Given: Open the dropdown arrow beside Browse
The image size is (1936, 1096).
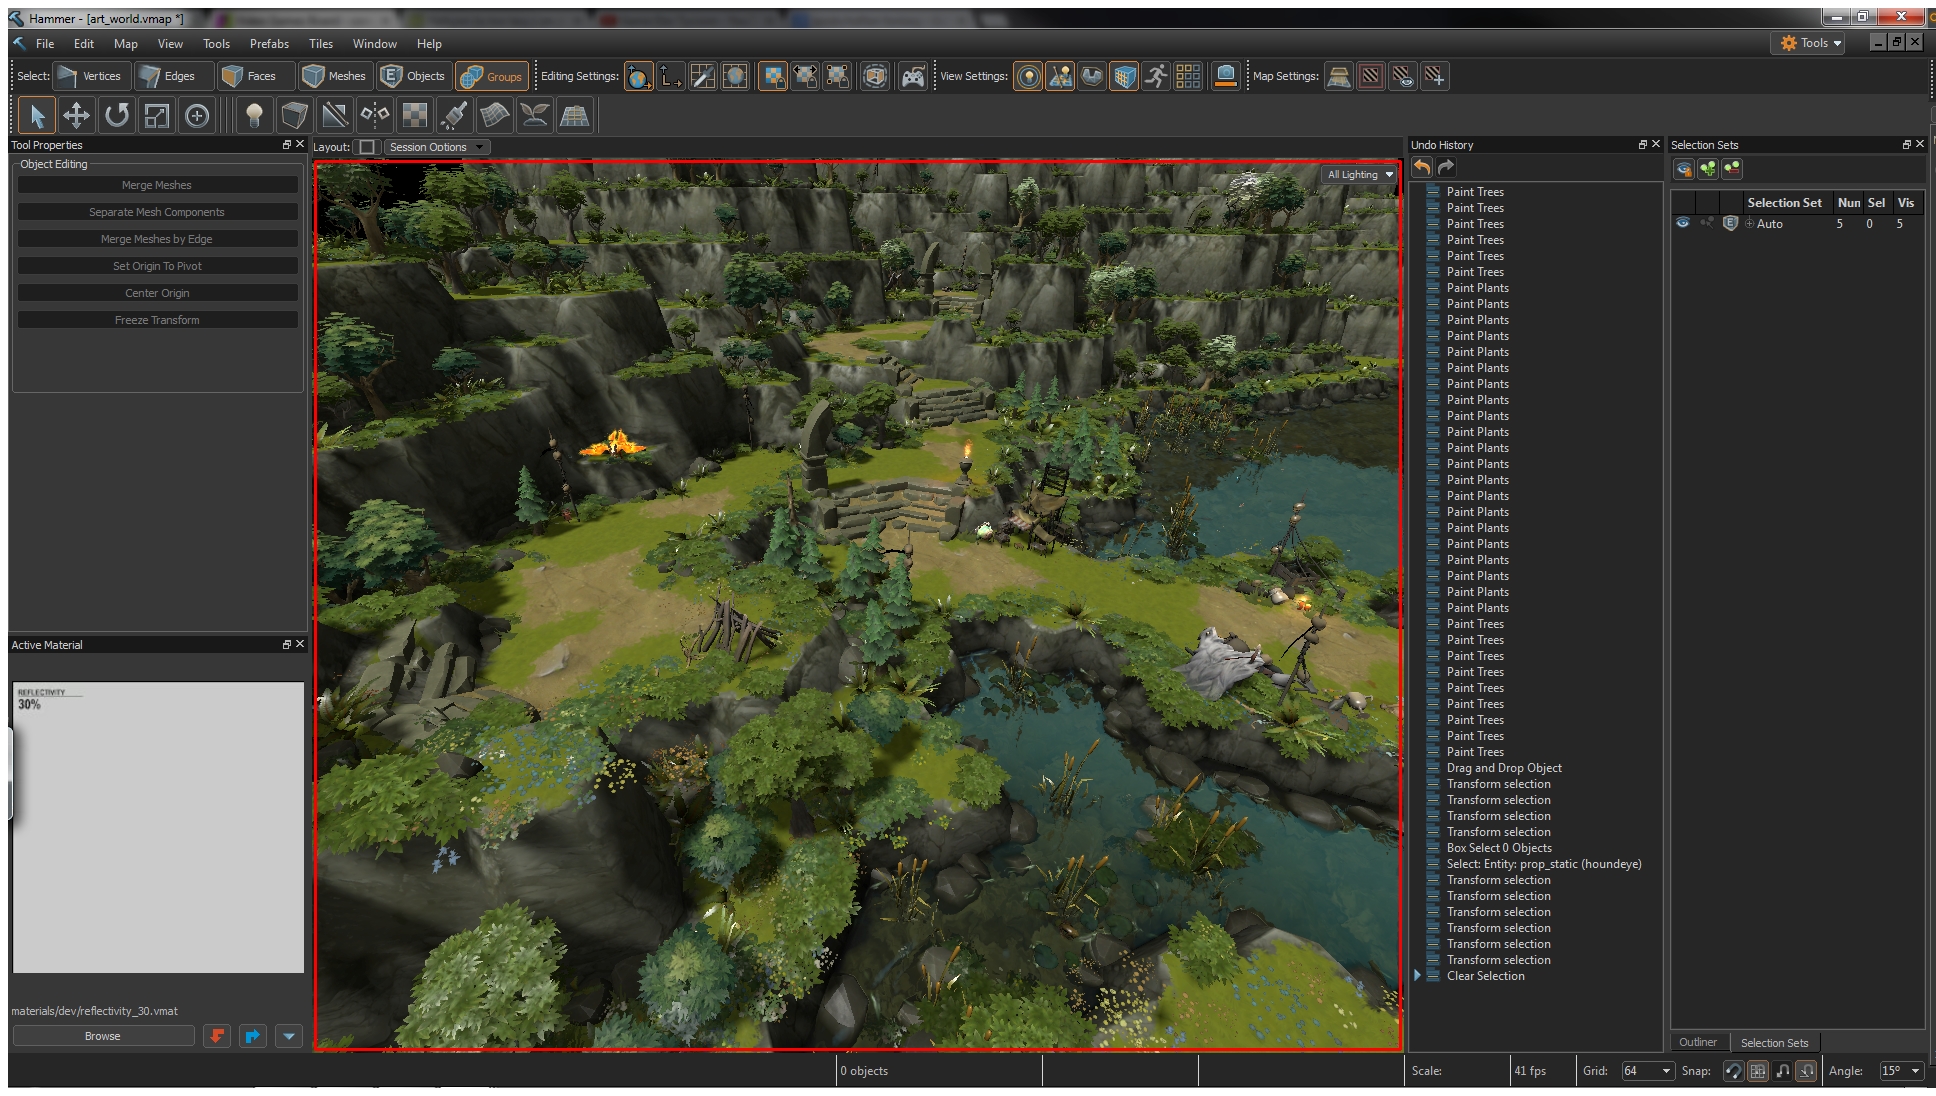Looking at the screenshot, I should (289, 1036).
